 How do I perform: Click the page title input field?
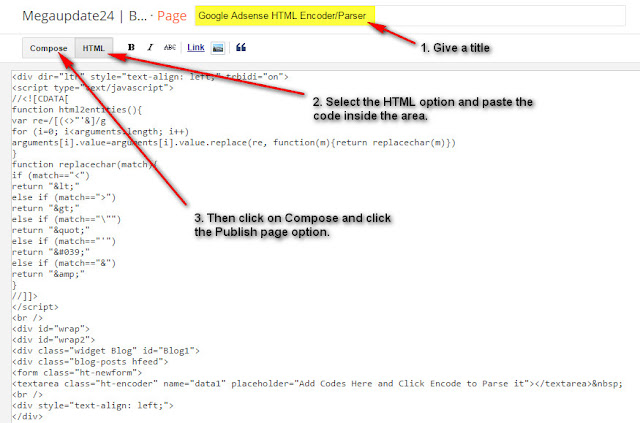410,16
